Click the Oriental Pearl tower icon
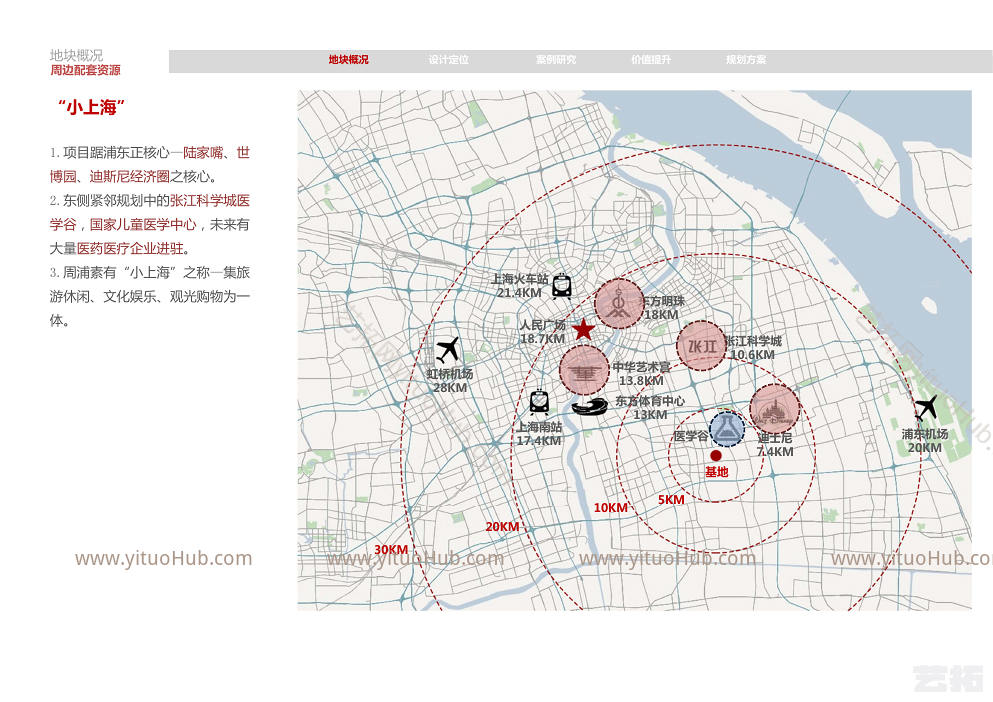The image size is (993, 702). [x=619, y=303]
